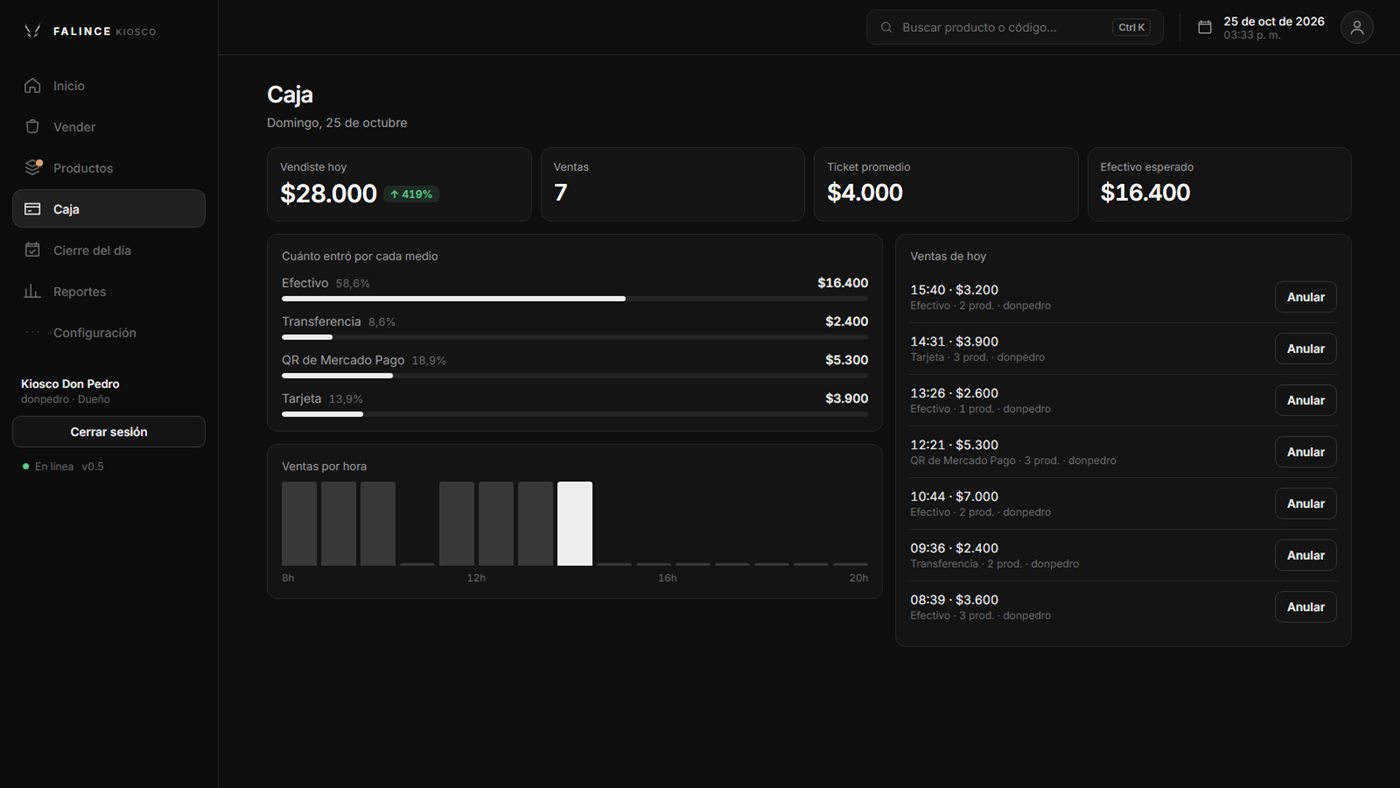Click the Caja card icon in sidebar
The image size is (1400, 788).
33,209
